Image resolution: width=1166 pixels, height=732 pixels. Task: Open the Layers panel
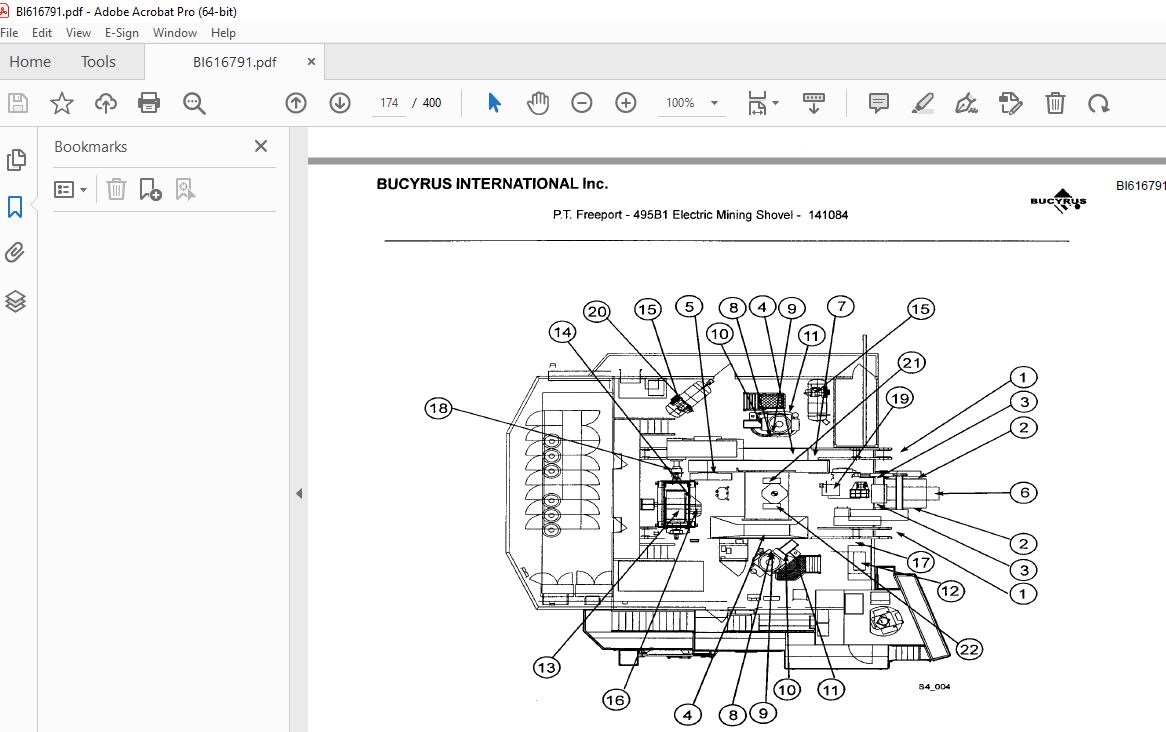[16, 301]
